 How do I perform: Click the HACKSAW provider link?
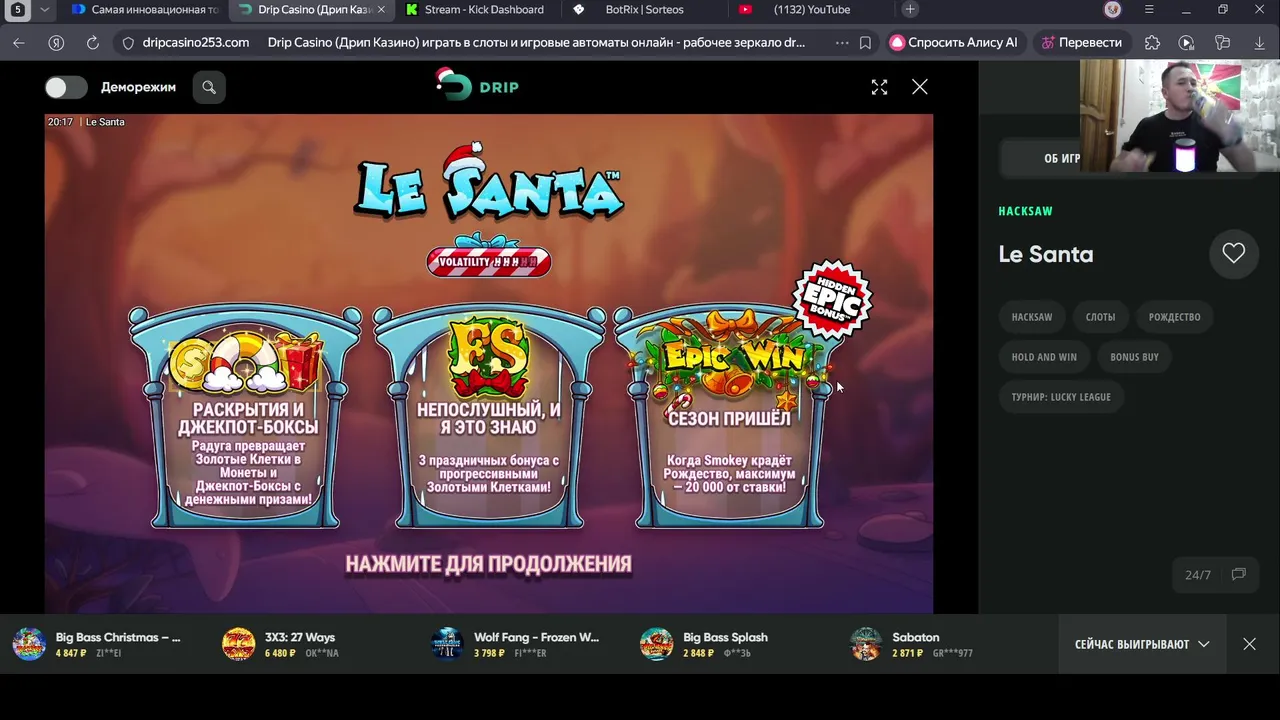(1025, 211)
